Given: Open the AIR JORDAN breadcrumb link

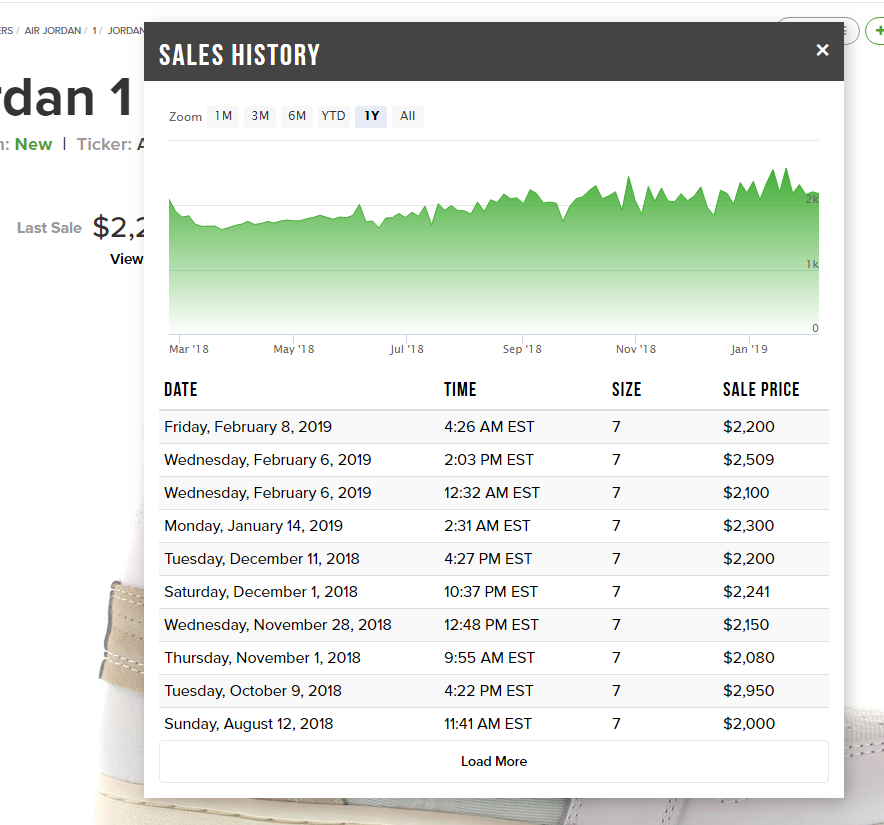Looking at the screenshot, I should point(54,30).
